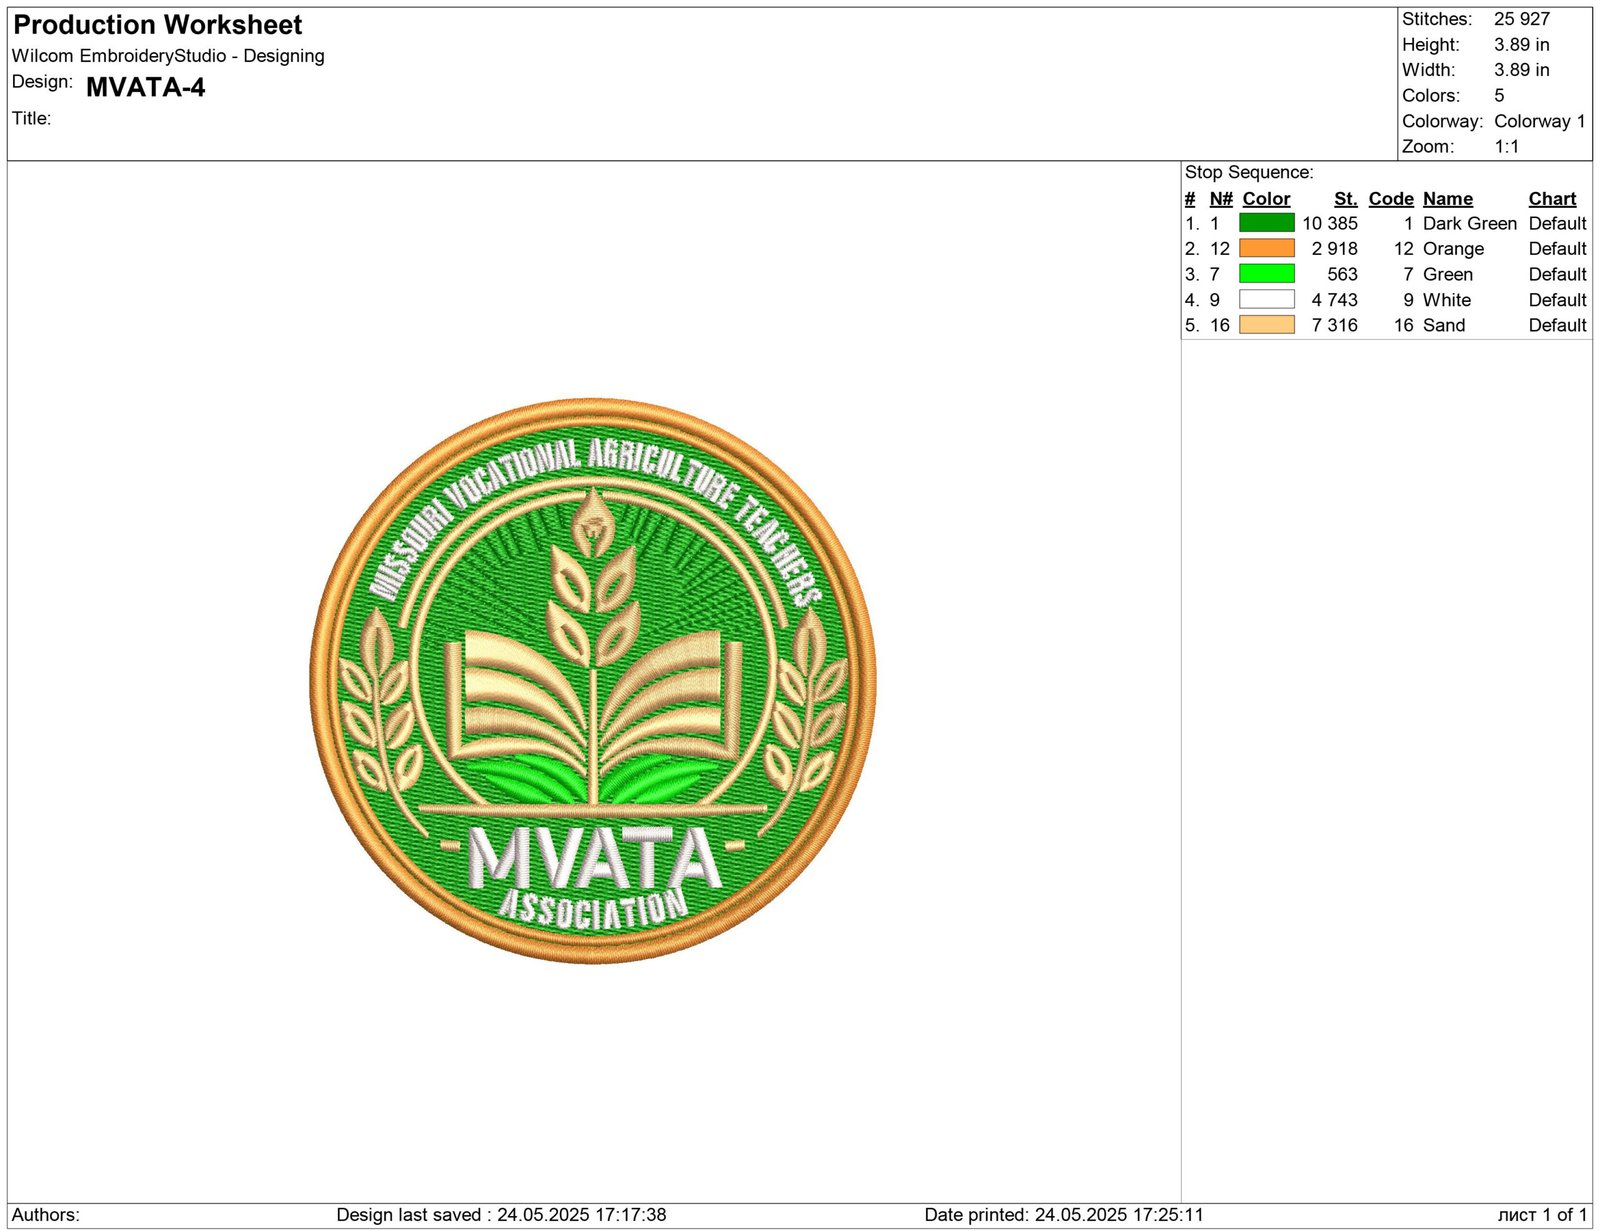Image resolution: width=1600 pixels, height=1231 pixels.
Task: Click the 'Orange' color name
Action: [1453, 249]
